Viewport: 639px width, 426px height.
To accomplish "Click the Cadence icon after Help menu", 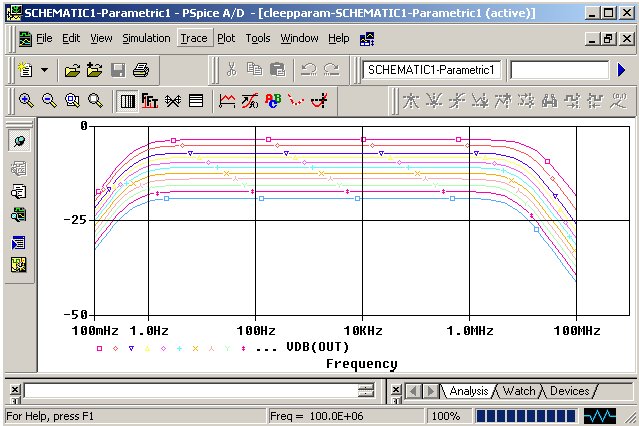I will [367, 39].
